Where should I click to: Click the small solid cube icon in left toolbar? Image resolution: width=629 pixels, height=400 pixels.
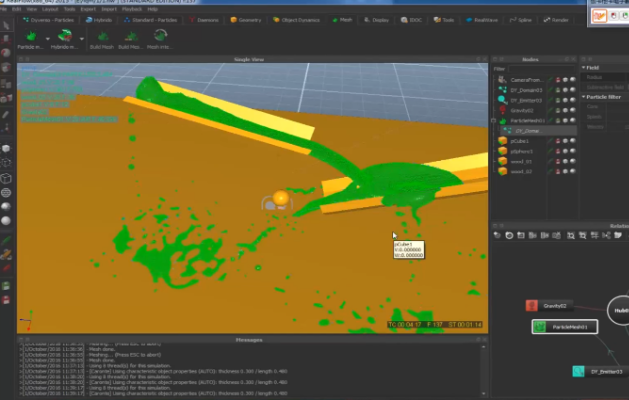coord(6,148)
